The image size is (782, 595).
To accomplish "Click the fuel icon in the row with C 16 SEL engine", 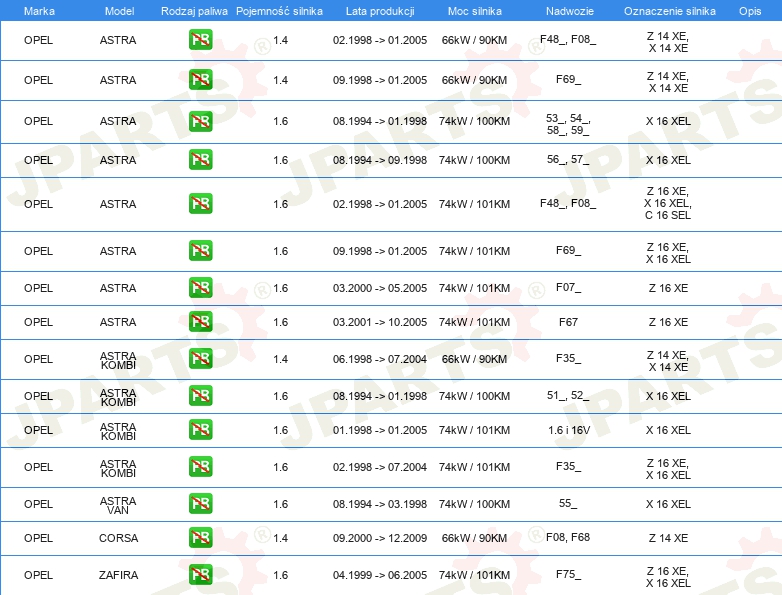I will click(200, 203).
